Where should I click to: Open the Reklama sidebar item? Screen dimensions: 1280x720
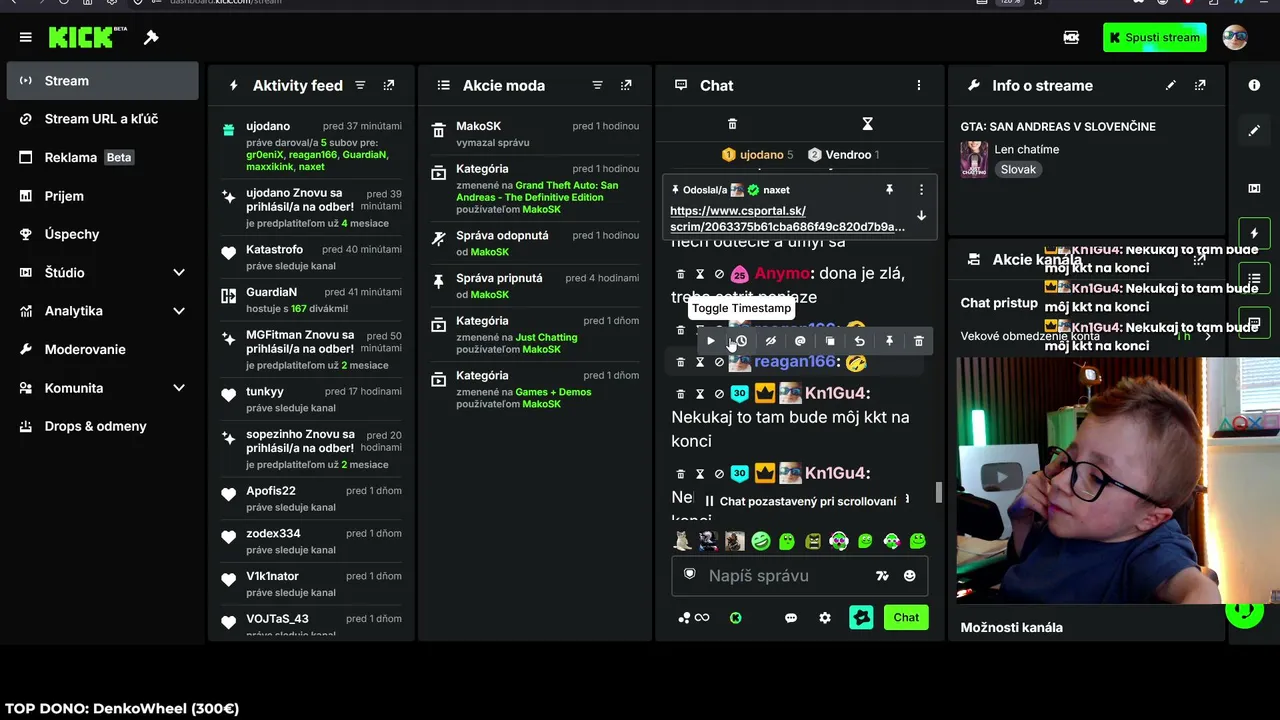pyautogui.click(x=103, y=158)
